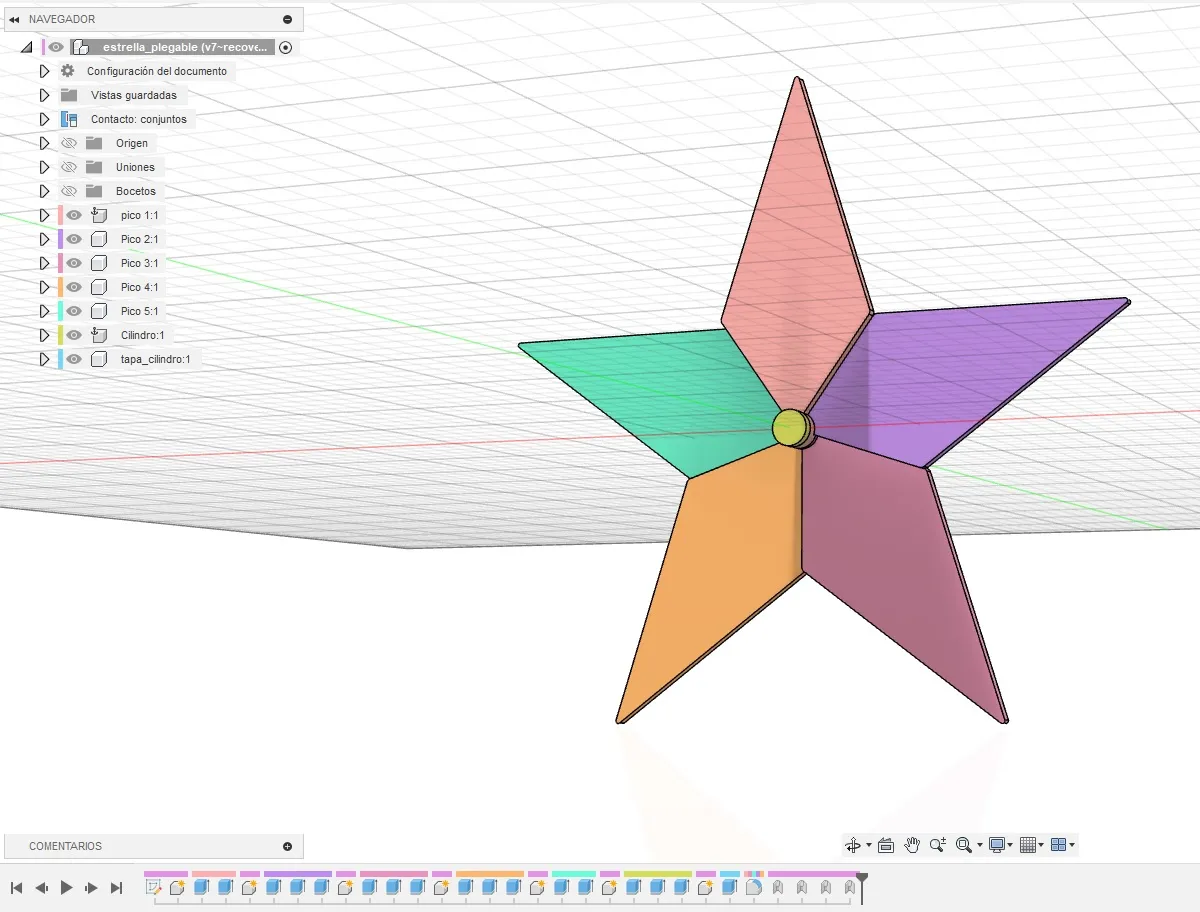Open the Zoom Window dropdown arrow
1200x912 pixels.
click(979, 845)
